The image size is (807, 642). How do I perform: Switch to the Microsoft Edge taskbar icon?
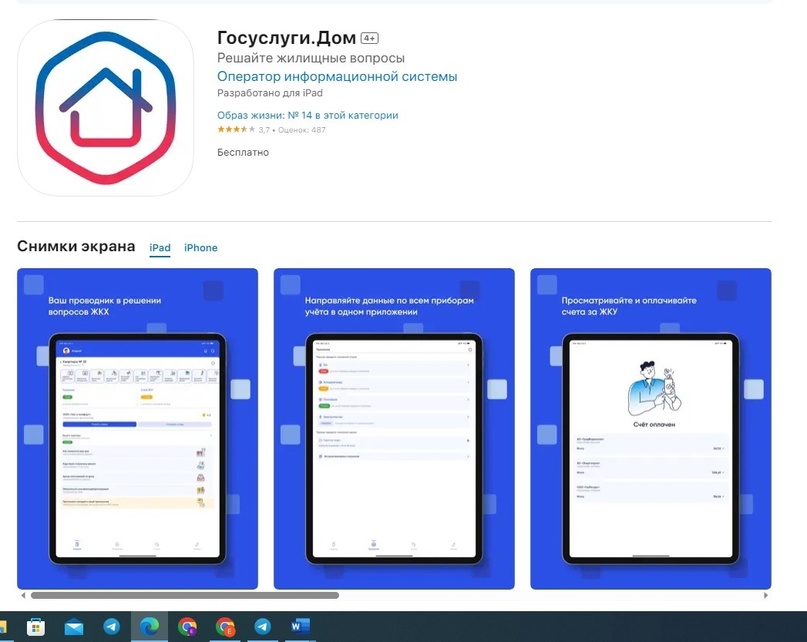point(149,627)
